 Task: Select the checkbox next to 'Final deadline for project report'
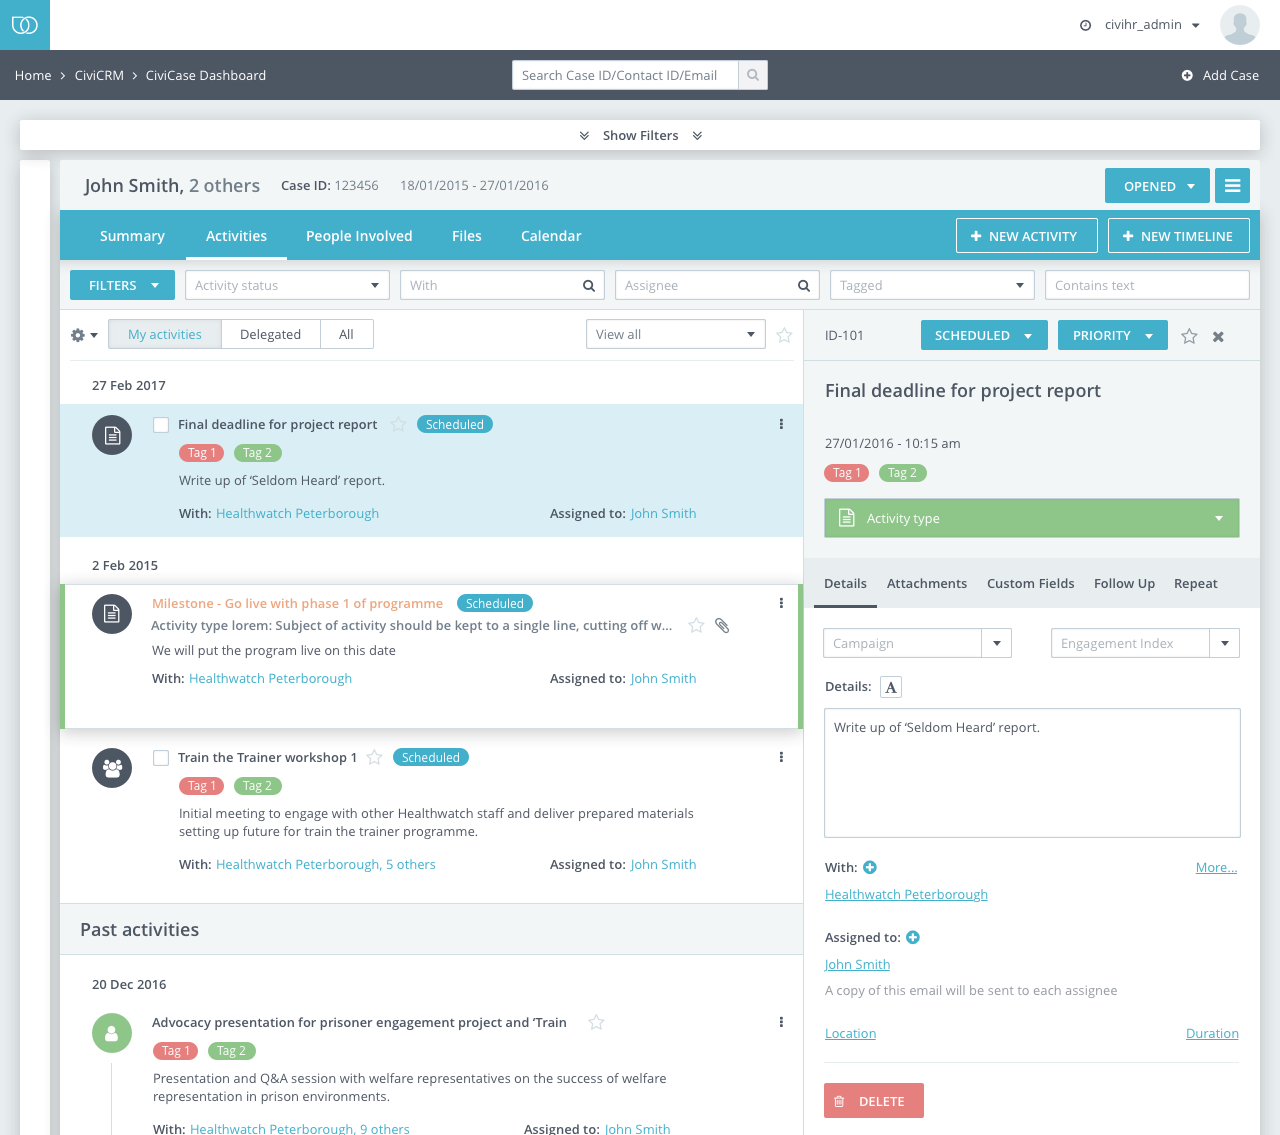tap(161, 424)
